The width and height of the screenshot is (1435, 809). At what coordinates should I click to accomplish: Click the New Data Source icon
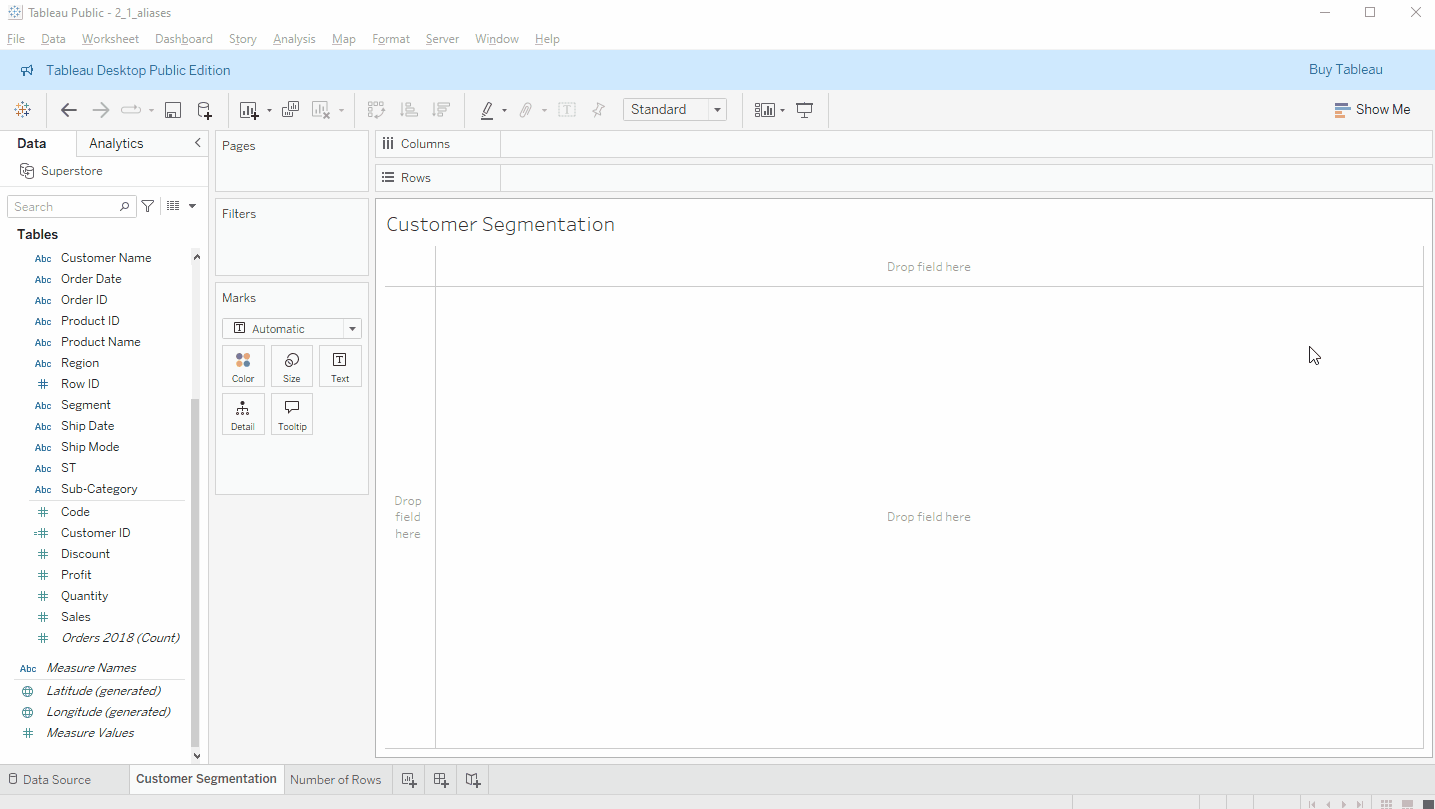pyautogui.click(x=204, y=110)
